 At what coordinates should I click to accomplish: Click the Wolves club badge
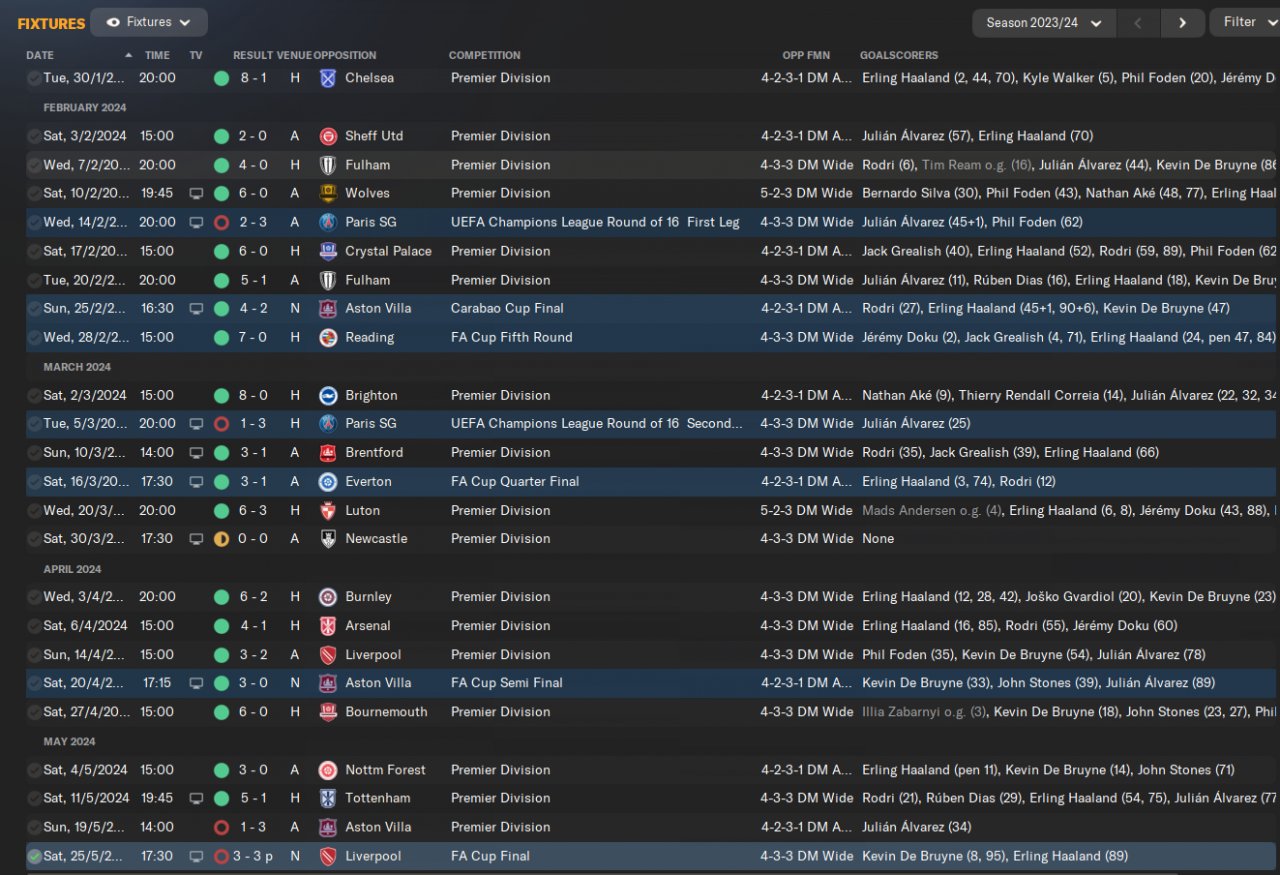pos(327,193)
